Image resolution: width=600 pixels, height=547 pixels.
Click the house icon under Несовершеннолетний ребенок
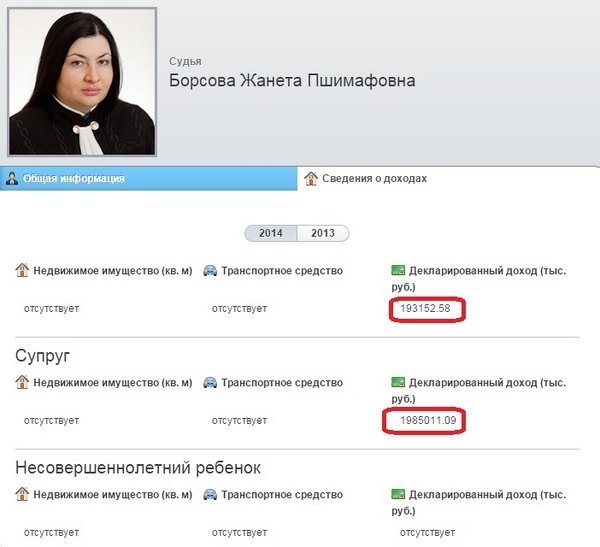point(22,494)
